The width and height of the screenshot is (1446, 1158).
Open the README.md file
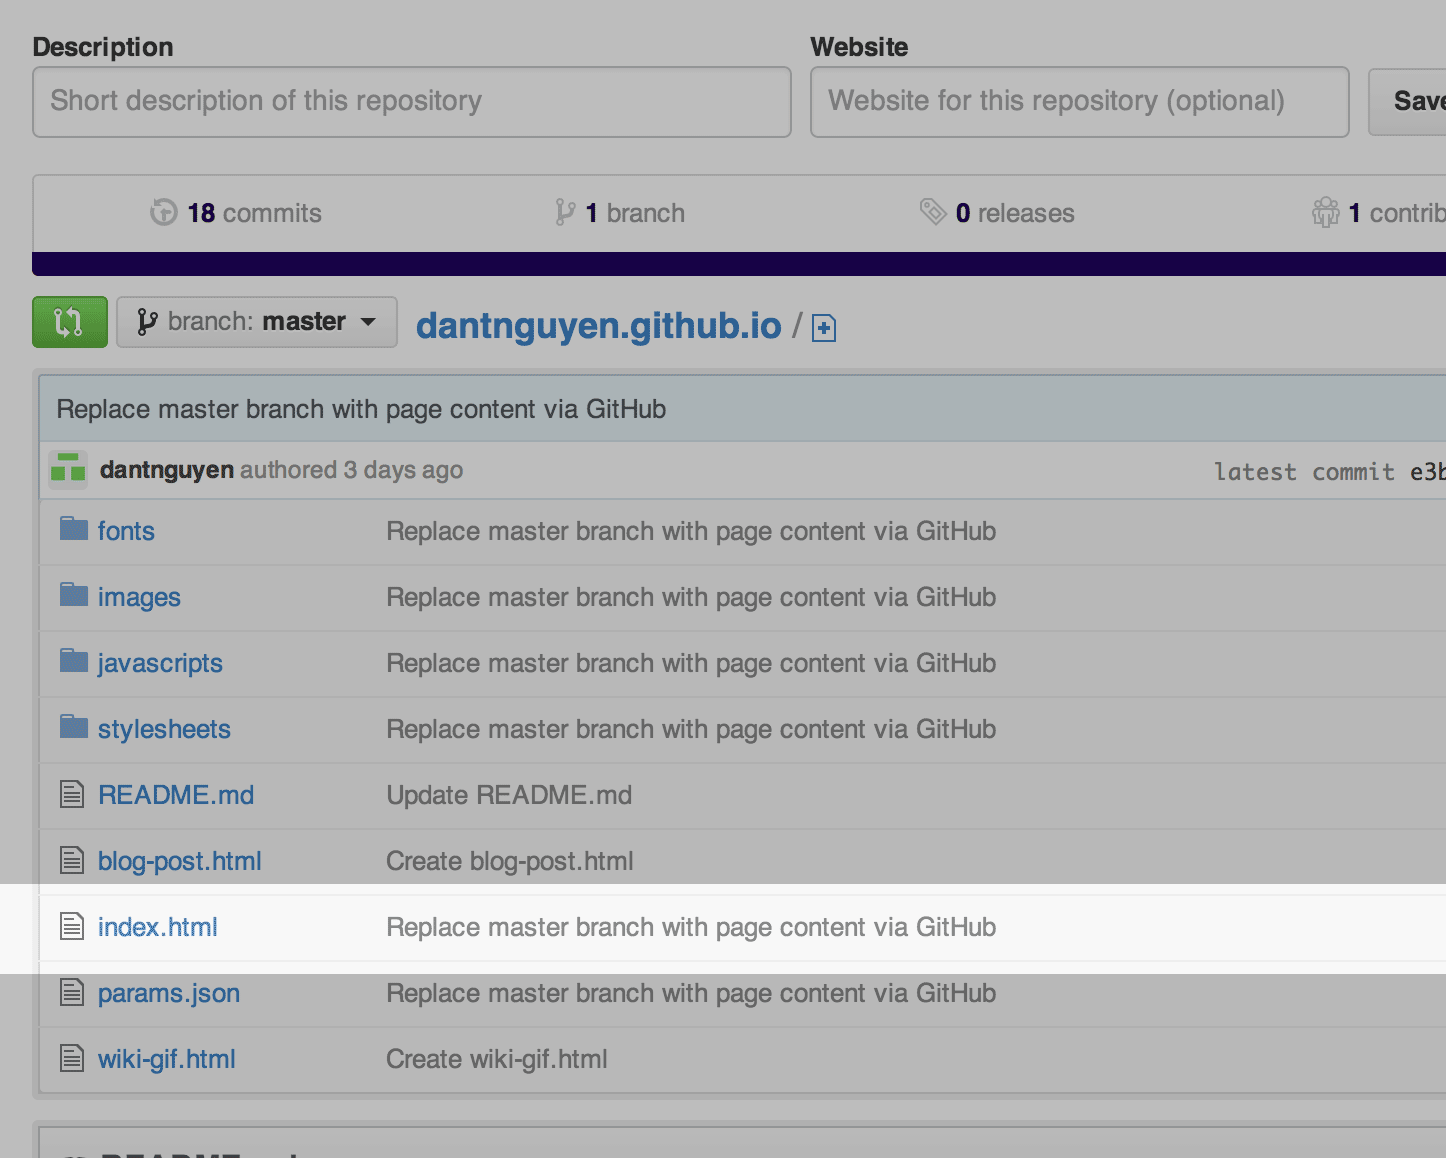tap(176, 795)
